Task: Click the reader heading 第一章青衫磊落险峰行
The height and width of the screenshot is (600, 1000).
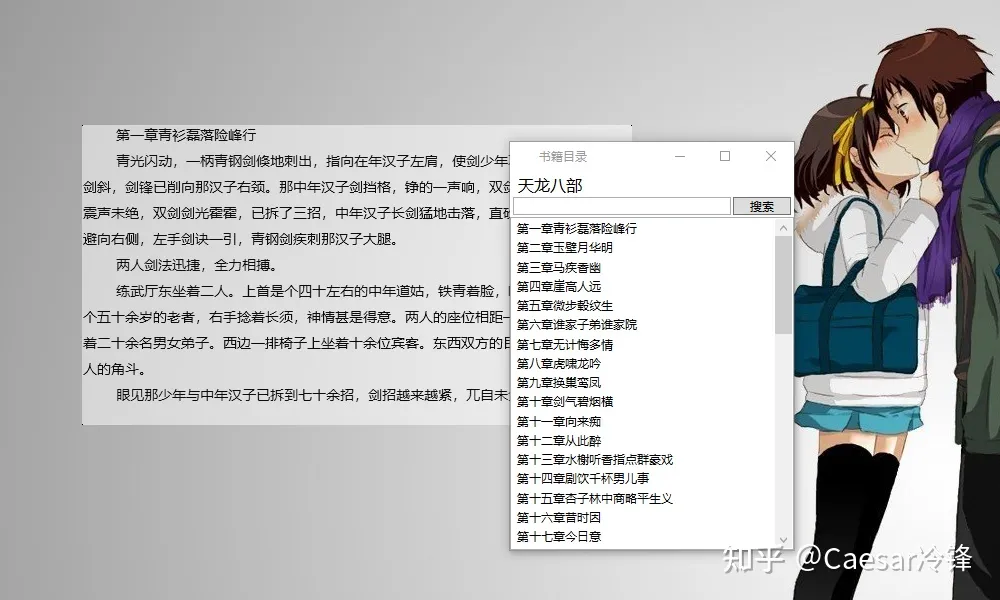Action: click(186, 135)
